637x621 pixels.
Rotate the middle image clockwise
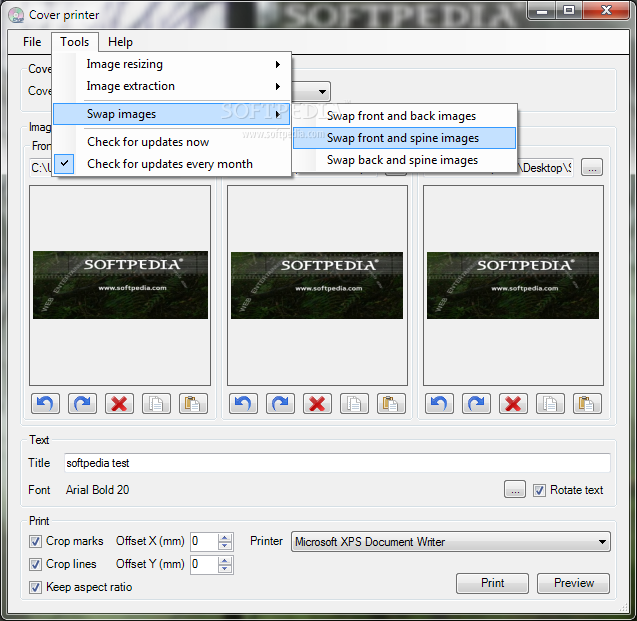click(x=280, y=403)
